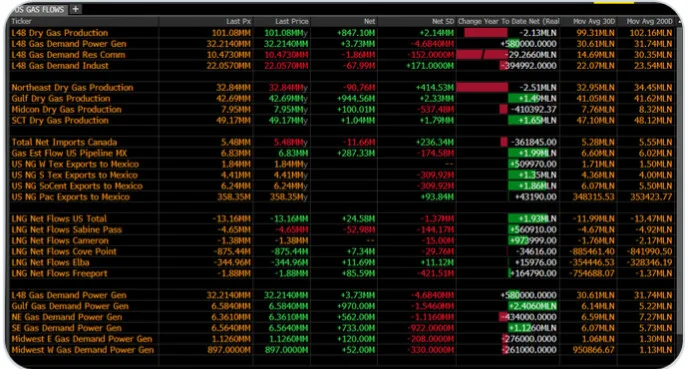
Task: Sort by the Last Price column header
Action: (x=292, y=21)
